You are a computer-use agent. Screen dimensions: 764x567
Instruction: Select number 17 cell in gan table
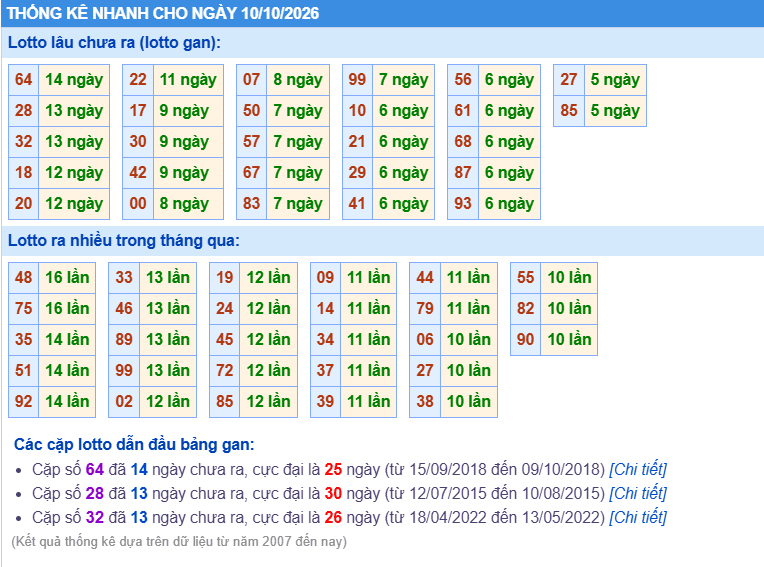point(138,111)
